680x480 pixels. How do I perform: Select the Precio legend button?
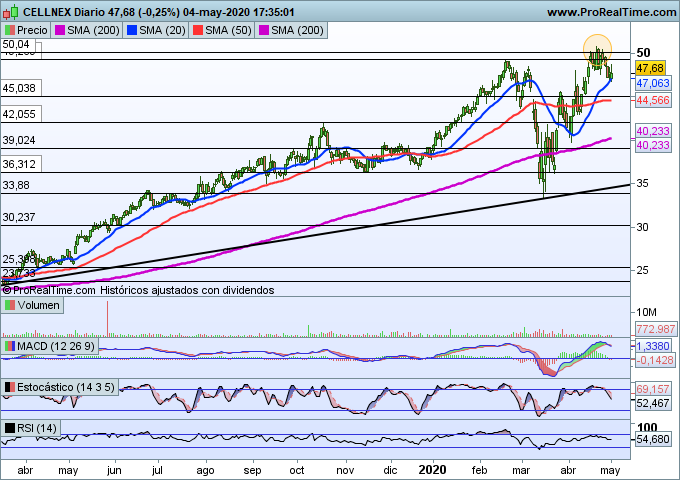point(26,30)
